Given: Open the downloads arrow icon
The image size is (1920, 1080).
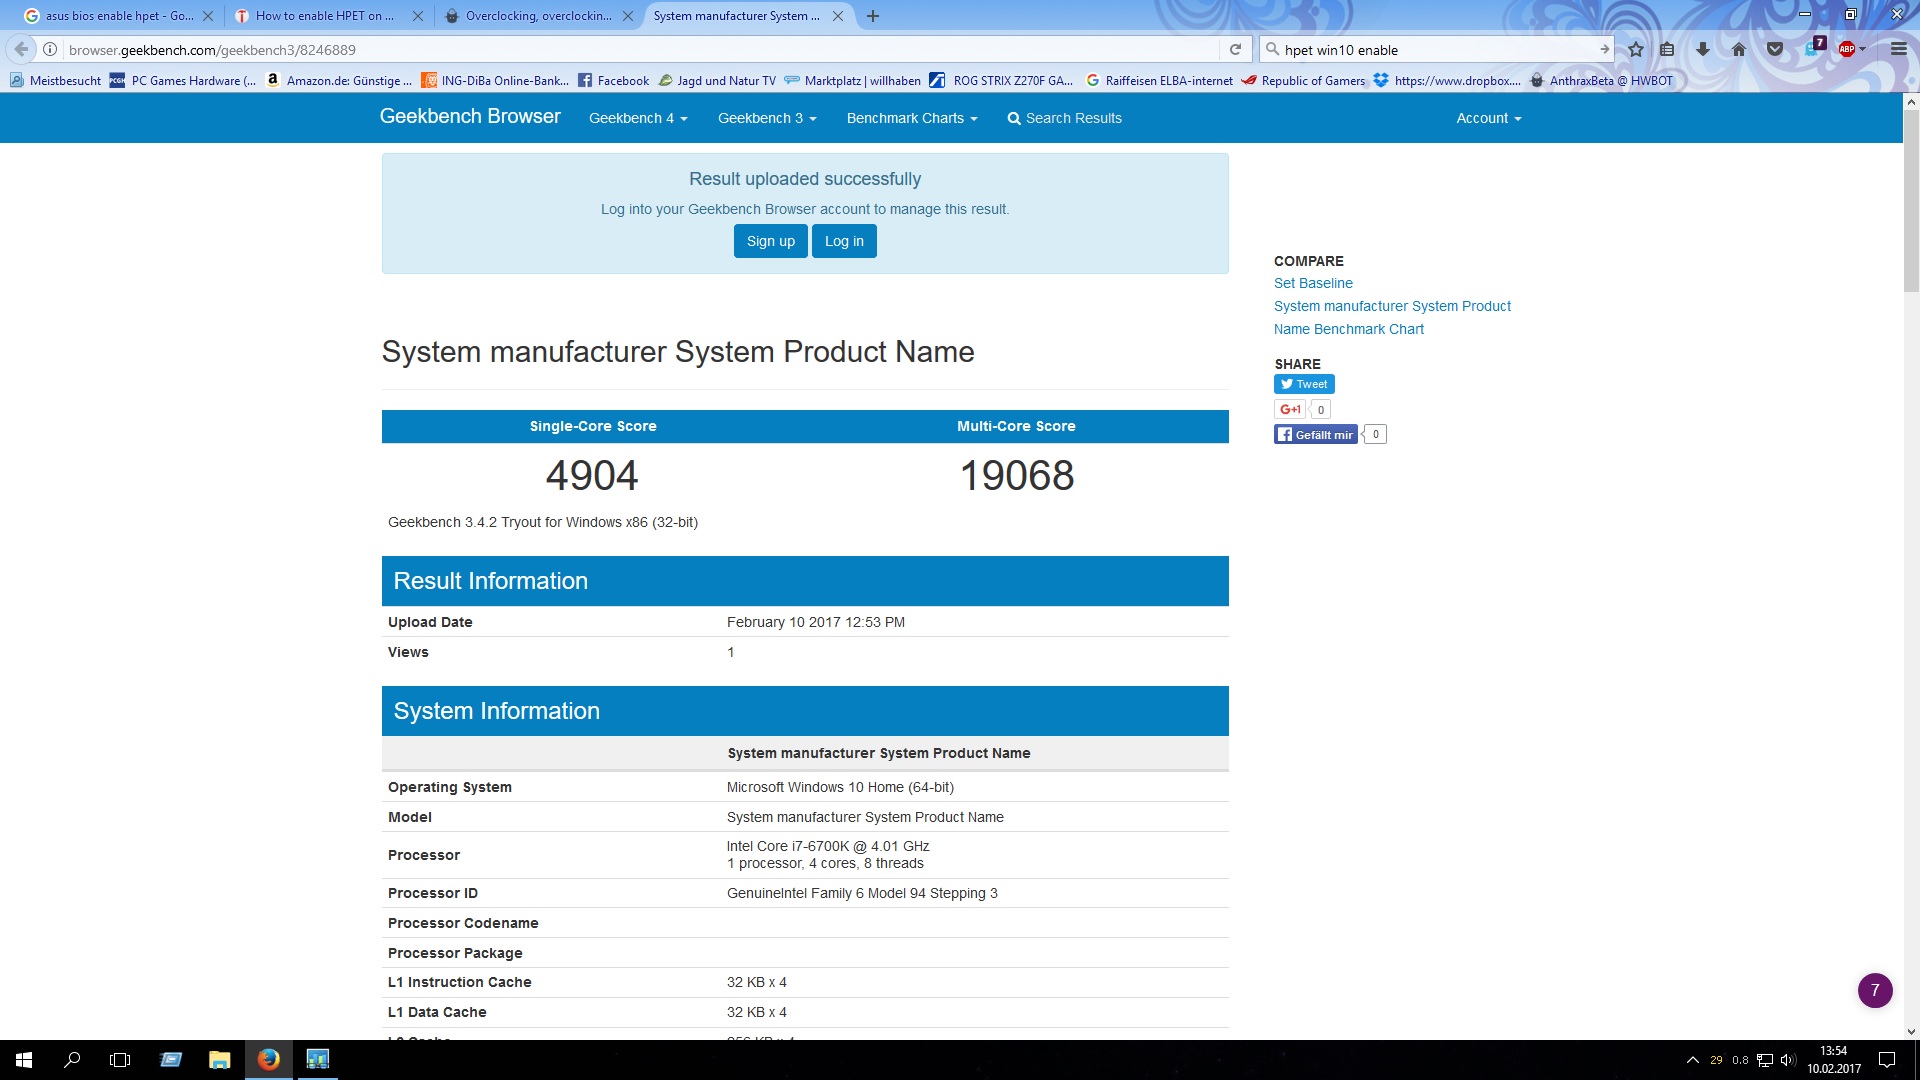Looking at the screenshot, I should (x=1703, y=49).
